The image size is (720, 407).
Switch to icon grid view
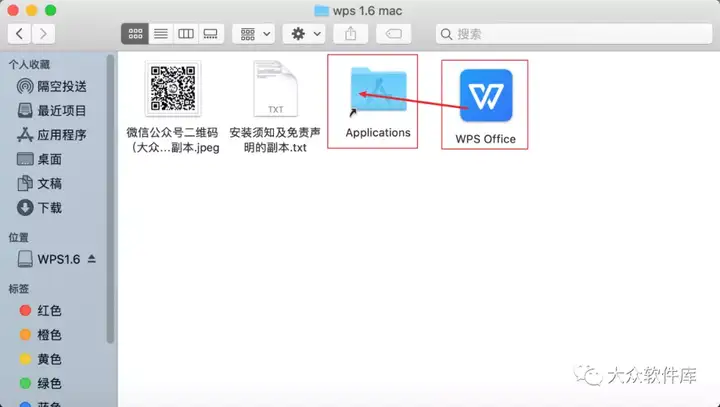click(135, 34)
